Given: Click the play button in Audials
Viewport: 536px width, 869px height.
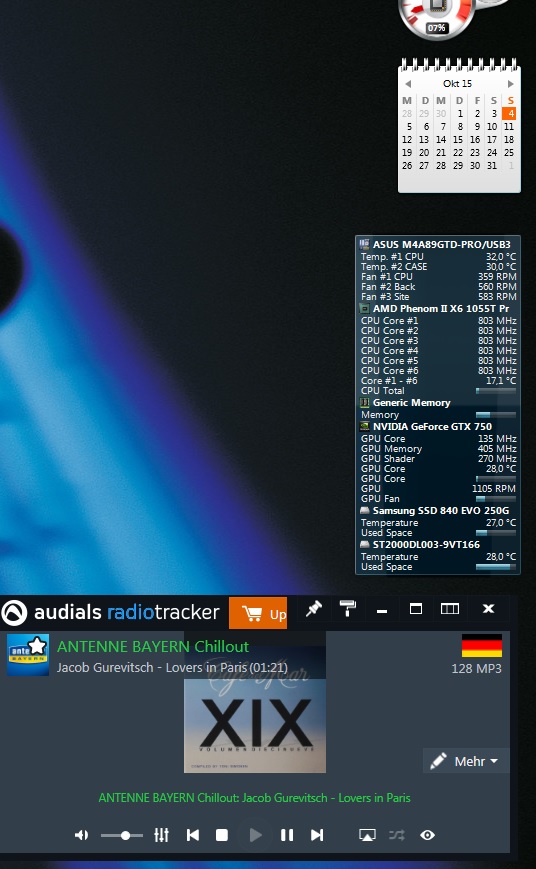Looking at the screenshot, I should (x=255, y=835).
